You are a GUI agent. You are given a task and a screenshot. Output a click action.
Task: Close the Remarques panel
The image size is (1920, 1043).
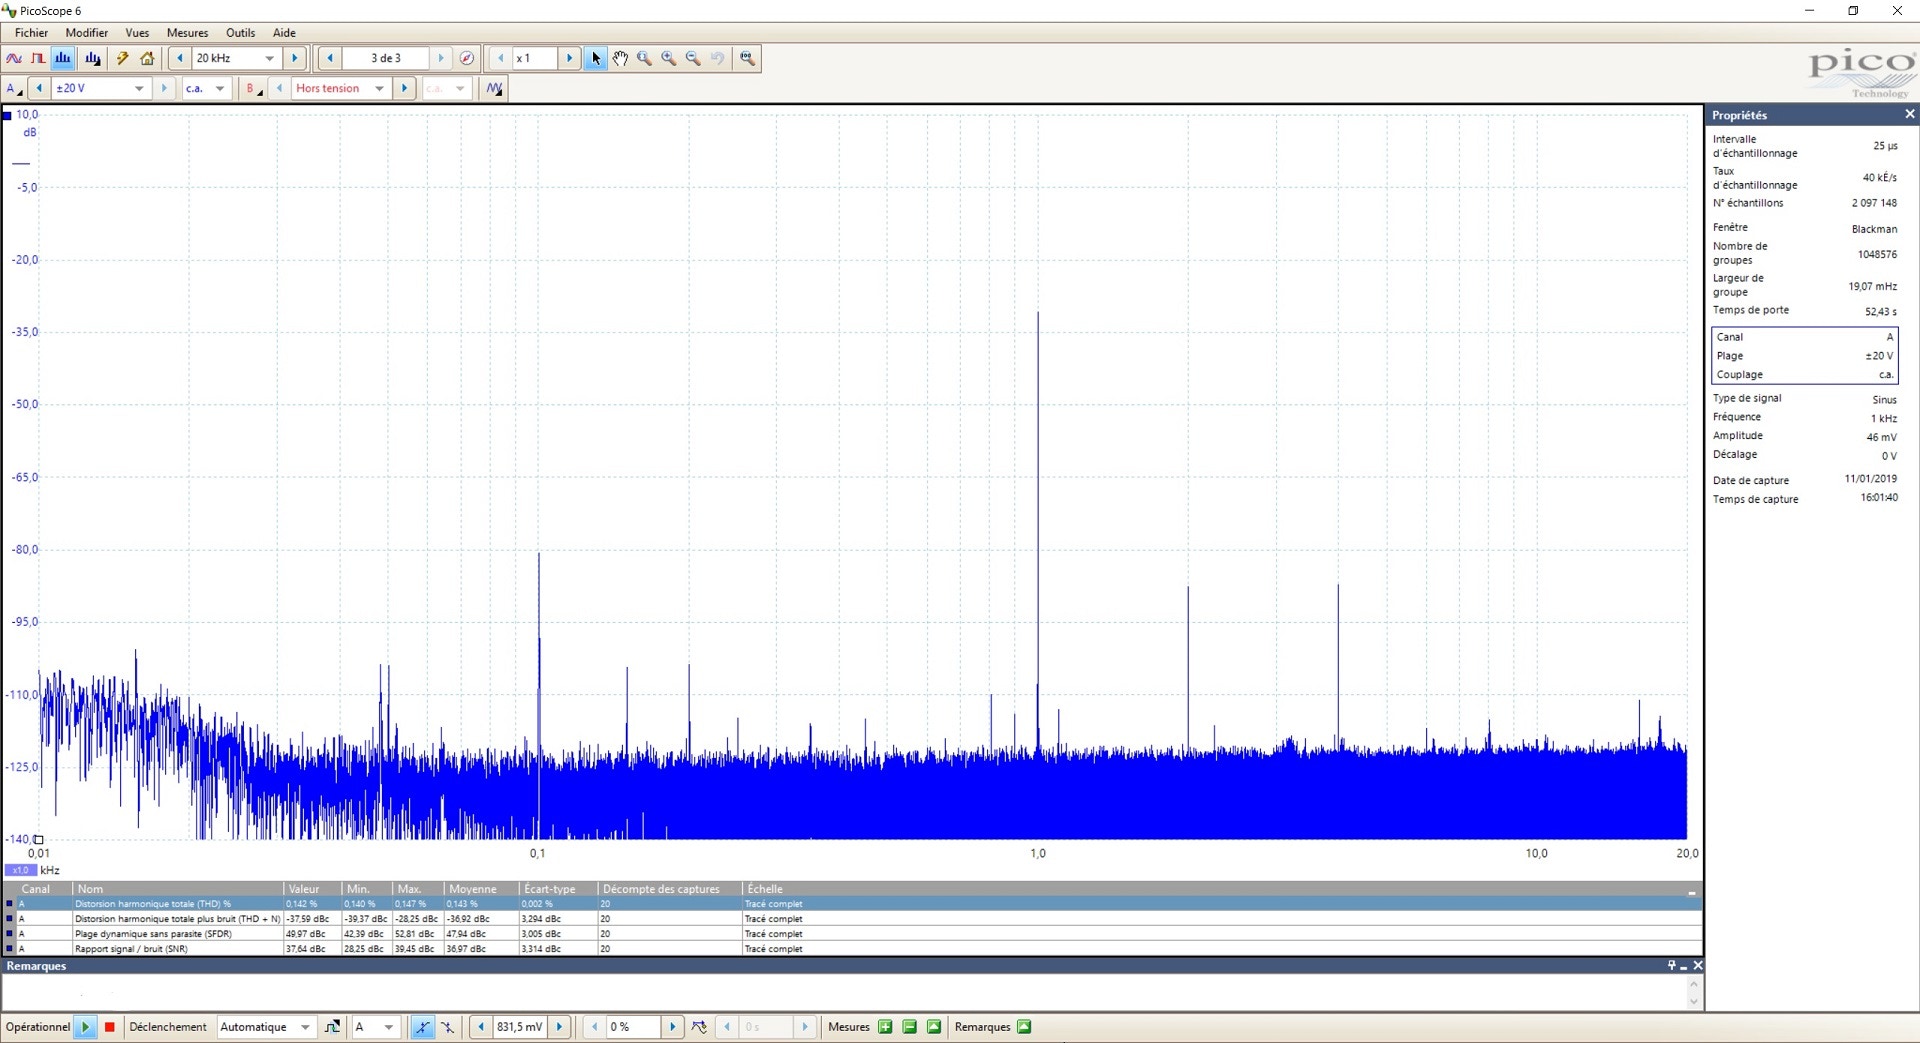[x=1697, y=965]
